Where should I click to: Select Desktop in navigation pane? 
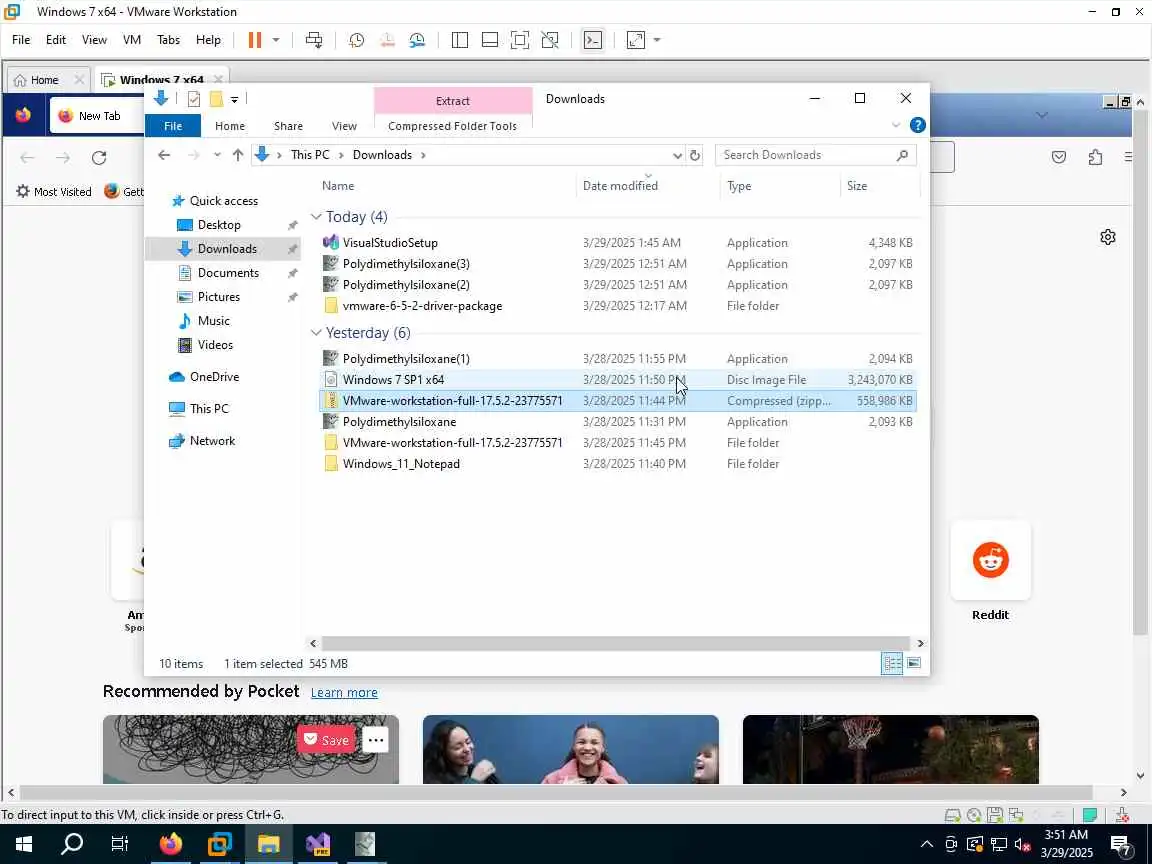point(219,225)
